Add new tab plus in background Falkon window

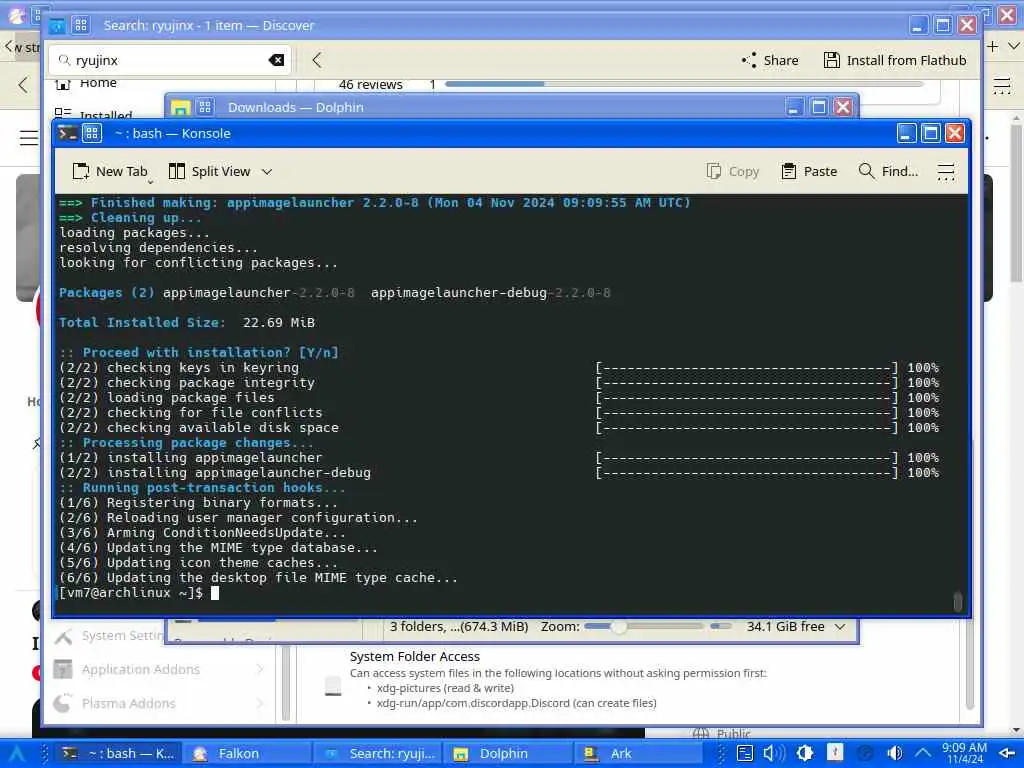click(x=992, y=46)
